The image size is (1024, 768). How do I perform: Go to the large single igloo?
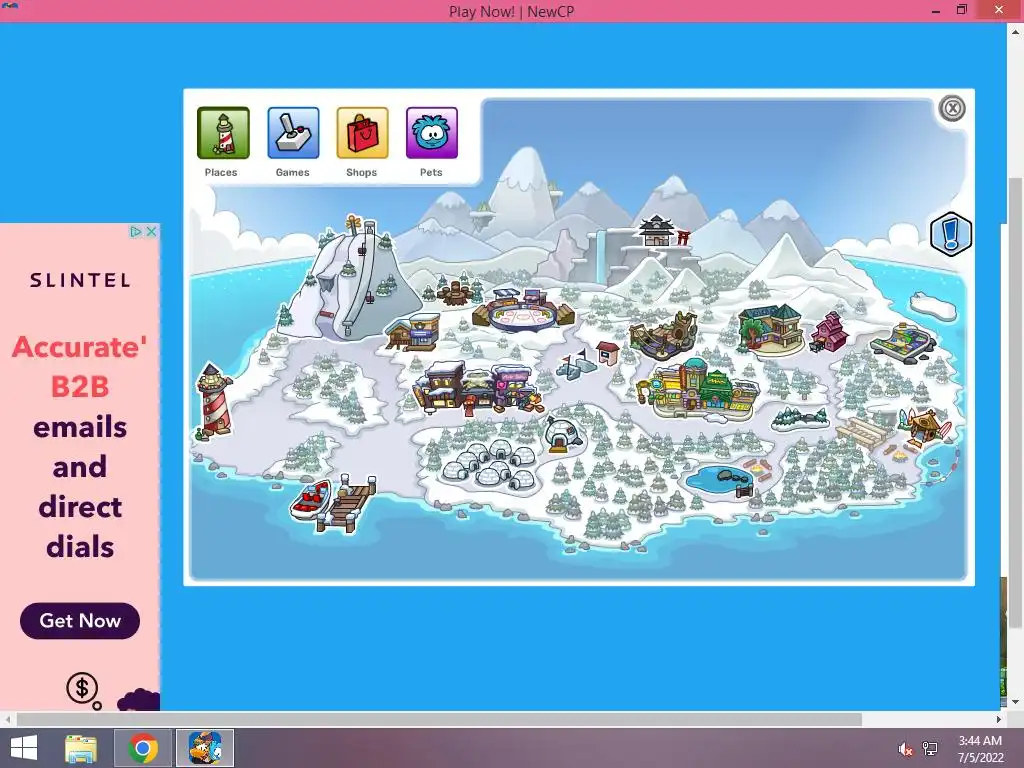563,435
